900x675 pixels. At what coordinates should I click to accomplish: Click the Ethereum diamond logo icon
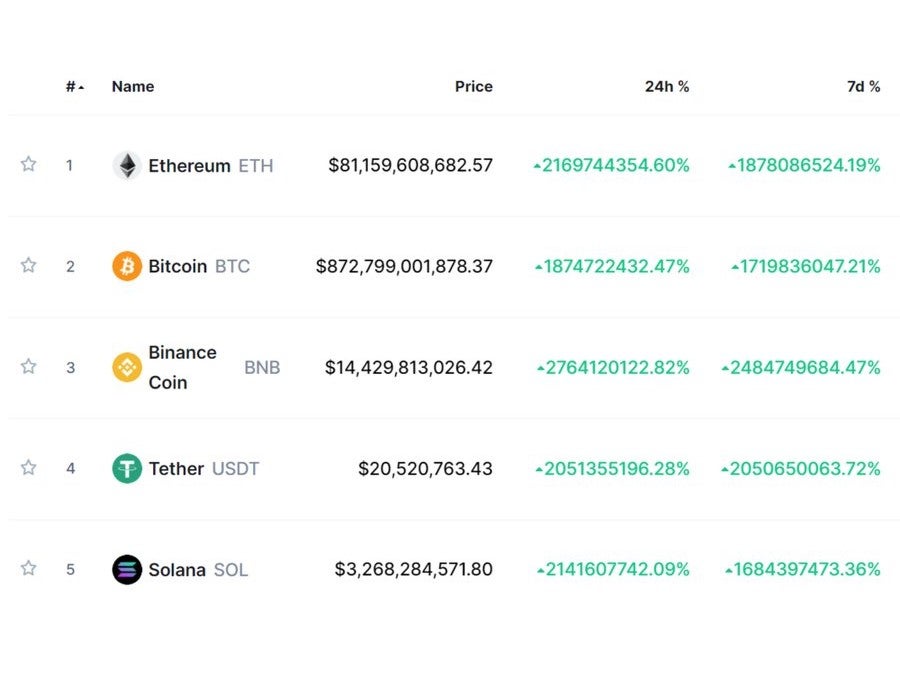point(127,166)
